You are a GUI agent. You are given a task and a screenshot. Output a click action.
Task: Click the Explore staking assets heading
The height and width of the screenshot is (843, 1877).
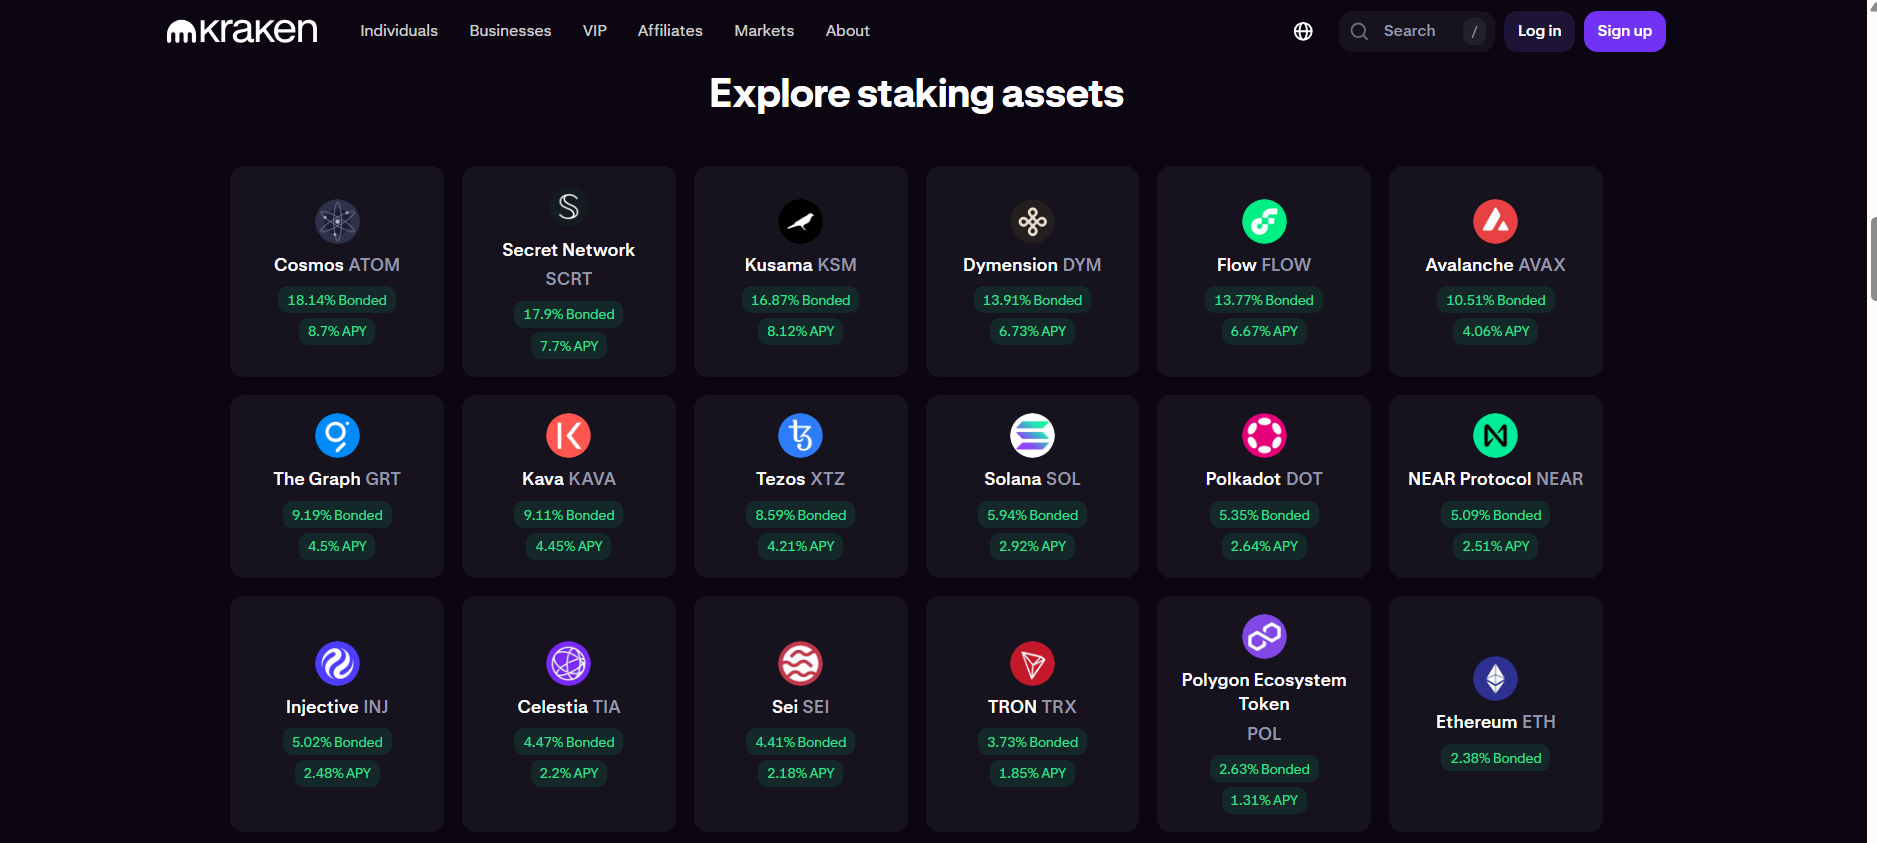[916, 94]
